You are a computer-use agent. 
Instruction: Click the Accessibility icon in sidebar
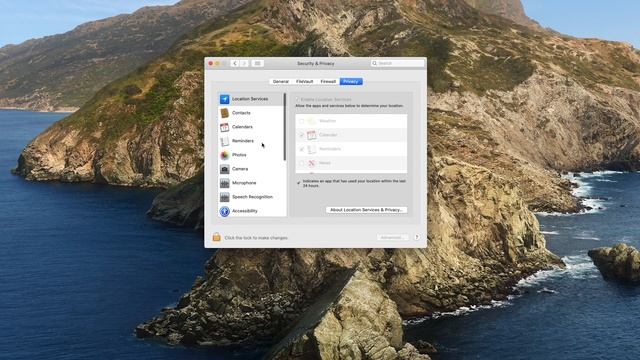point(224,211)
